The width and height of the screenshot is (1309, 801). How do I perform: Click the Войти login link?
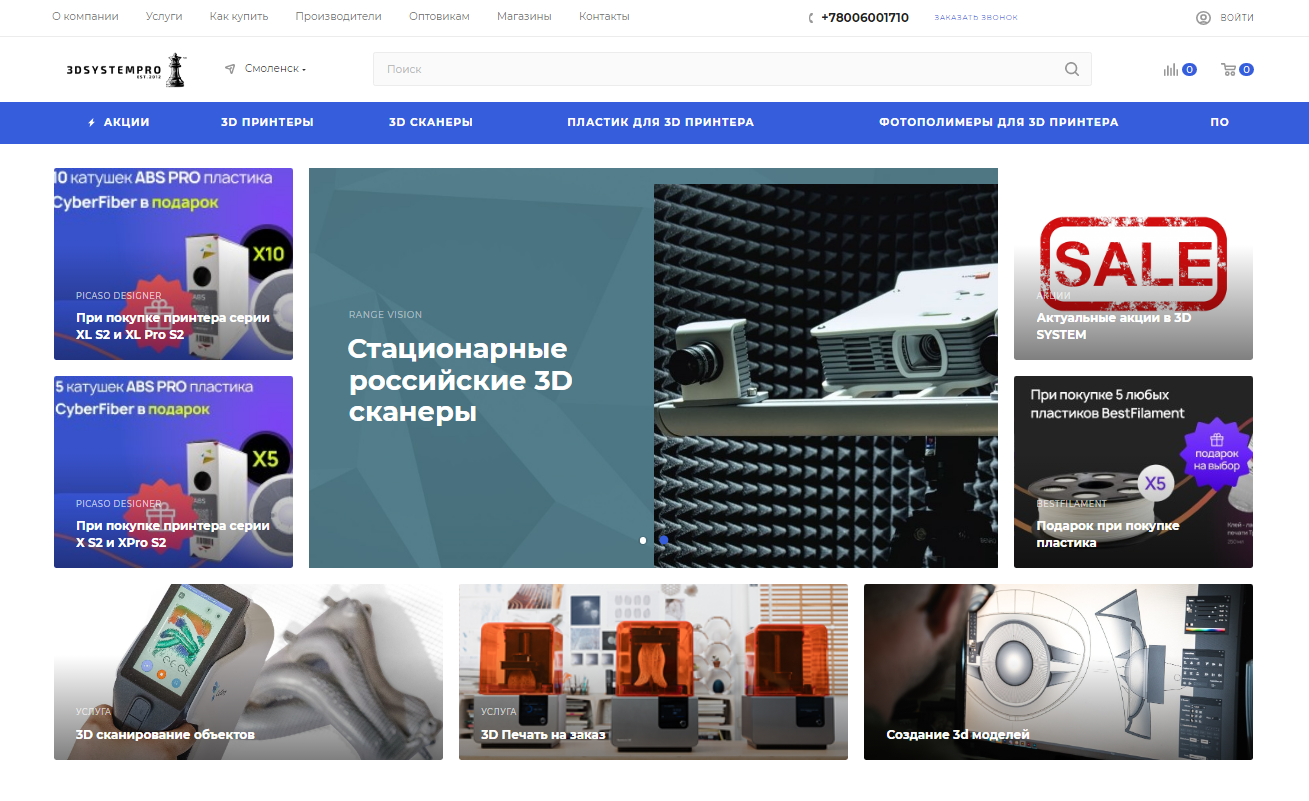click(x=1237, y=18)
